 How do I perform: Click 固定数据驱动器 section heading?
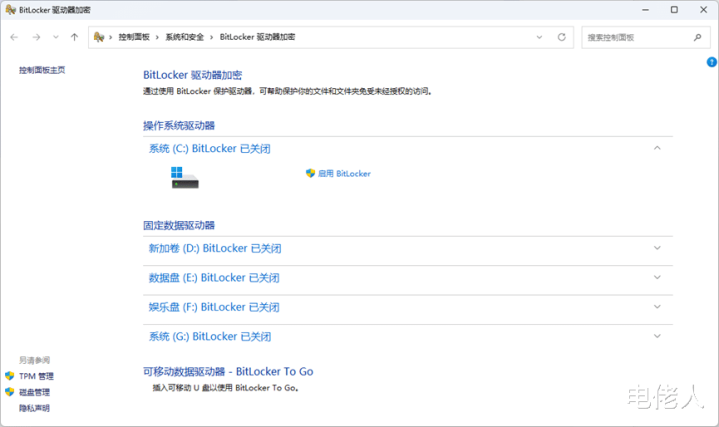[179, 226]
